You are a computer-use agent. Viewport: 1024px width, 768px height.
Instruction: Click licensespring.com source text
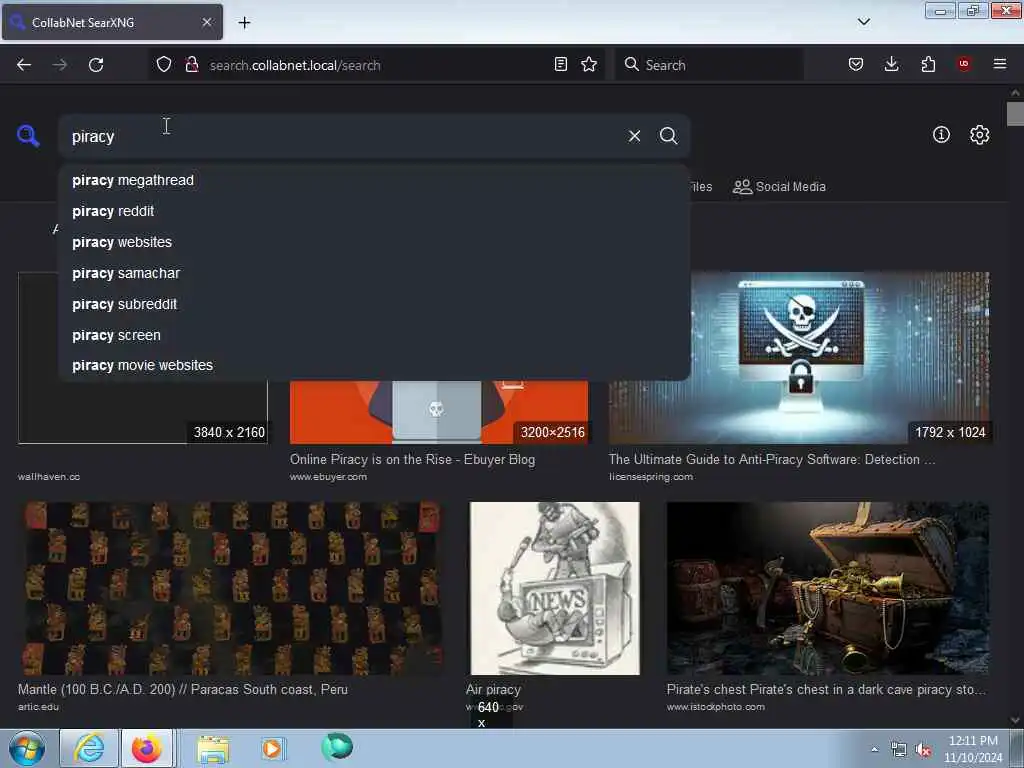[650, 477]
